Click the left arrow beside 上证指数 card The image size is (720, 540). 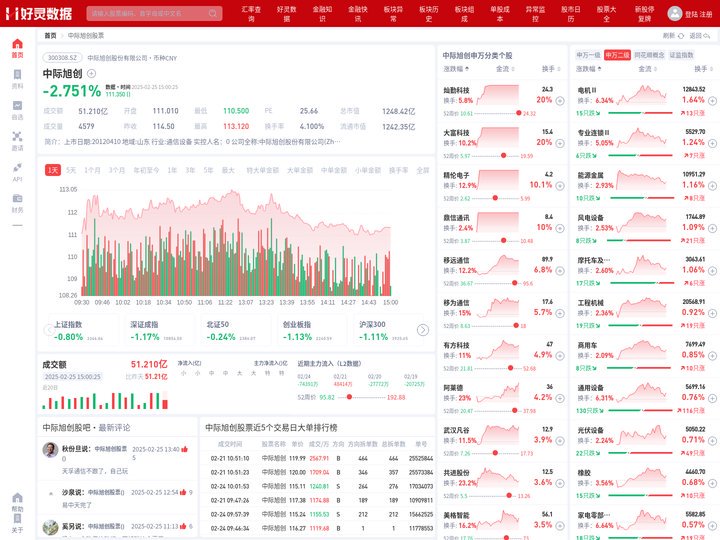pyautogui.click(x=48, y=330)
